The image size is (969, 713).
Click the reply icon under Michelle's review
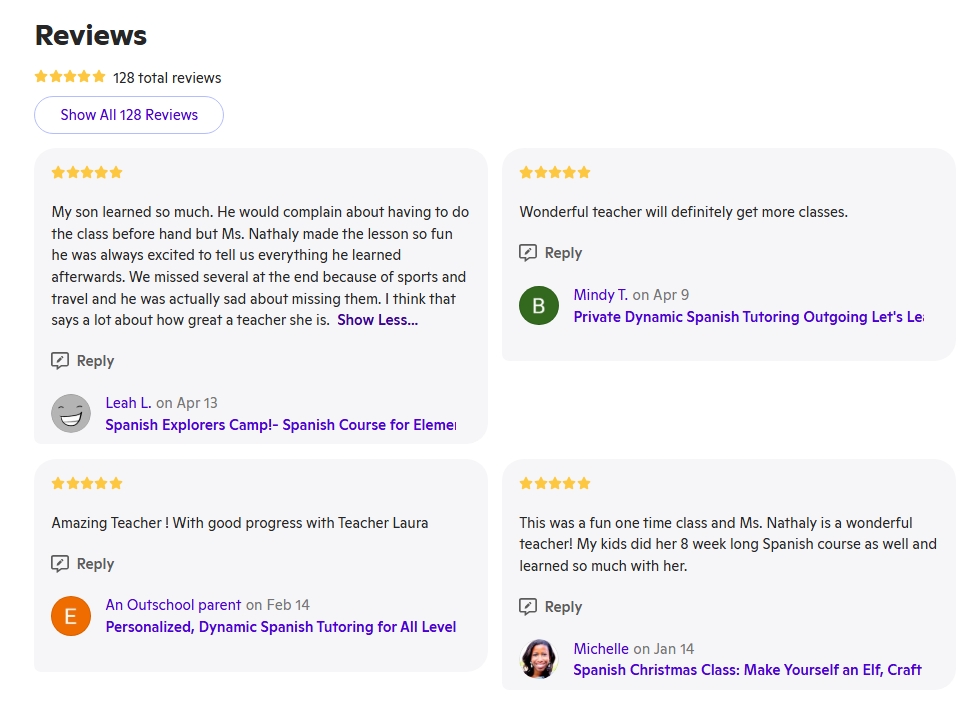(528, 607)
